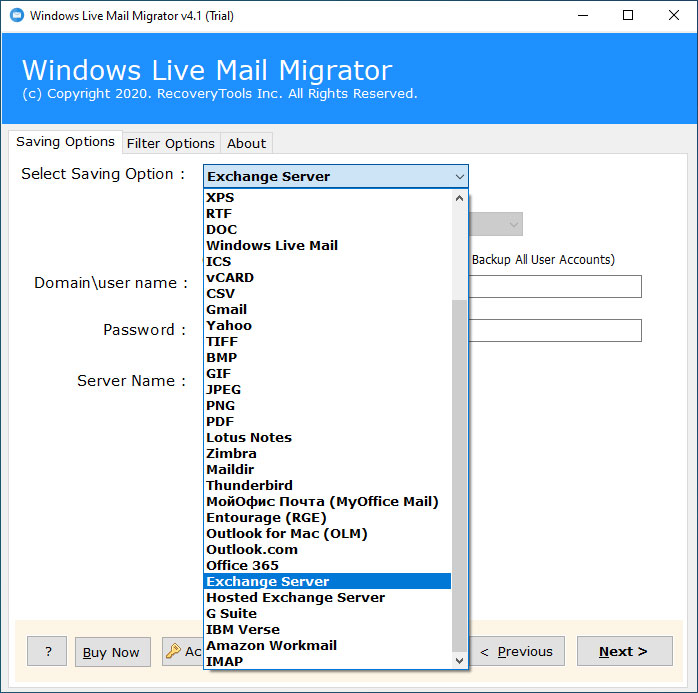Go back with the < Previous button
This screenshot has height=693, width=698.
516,652
